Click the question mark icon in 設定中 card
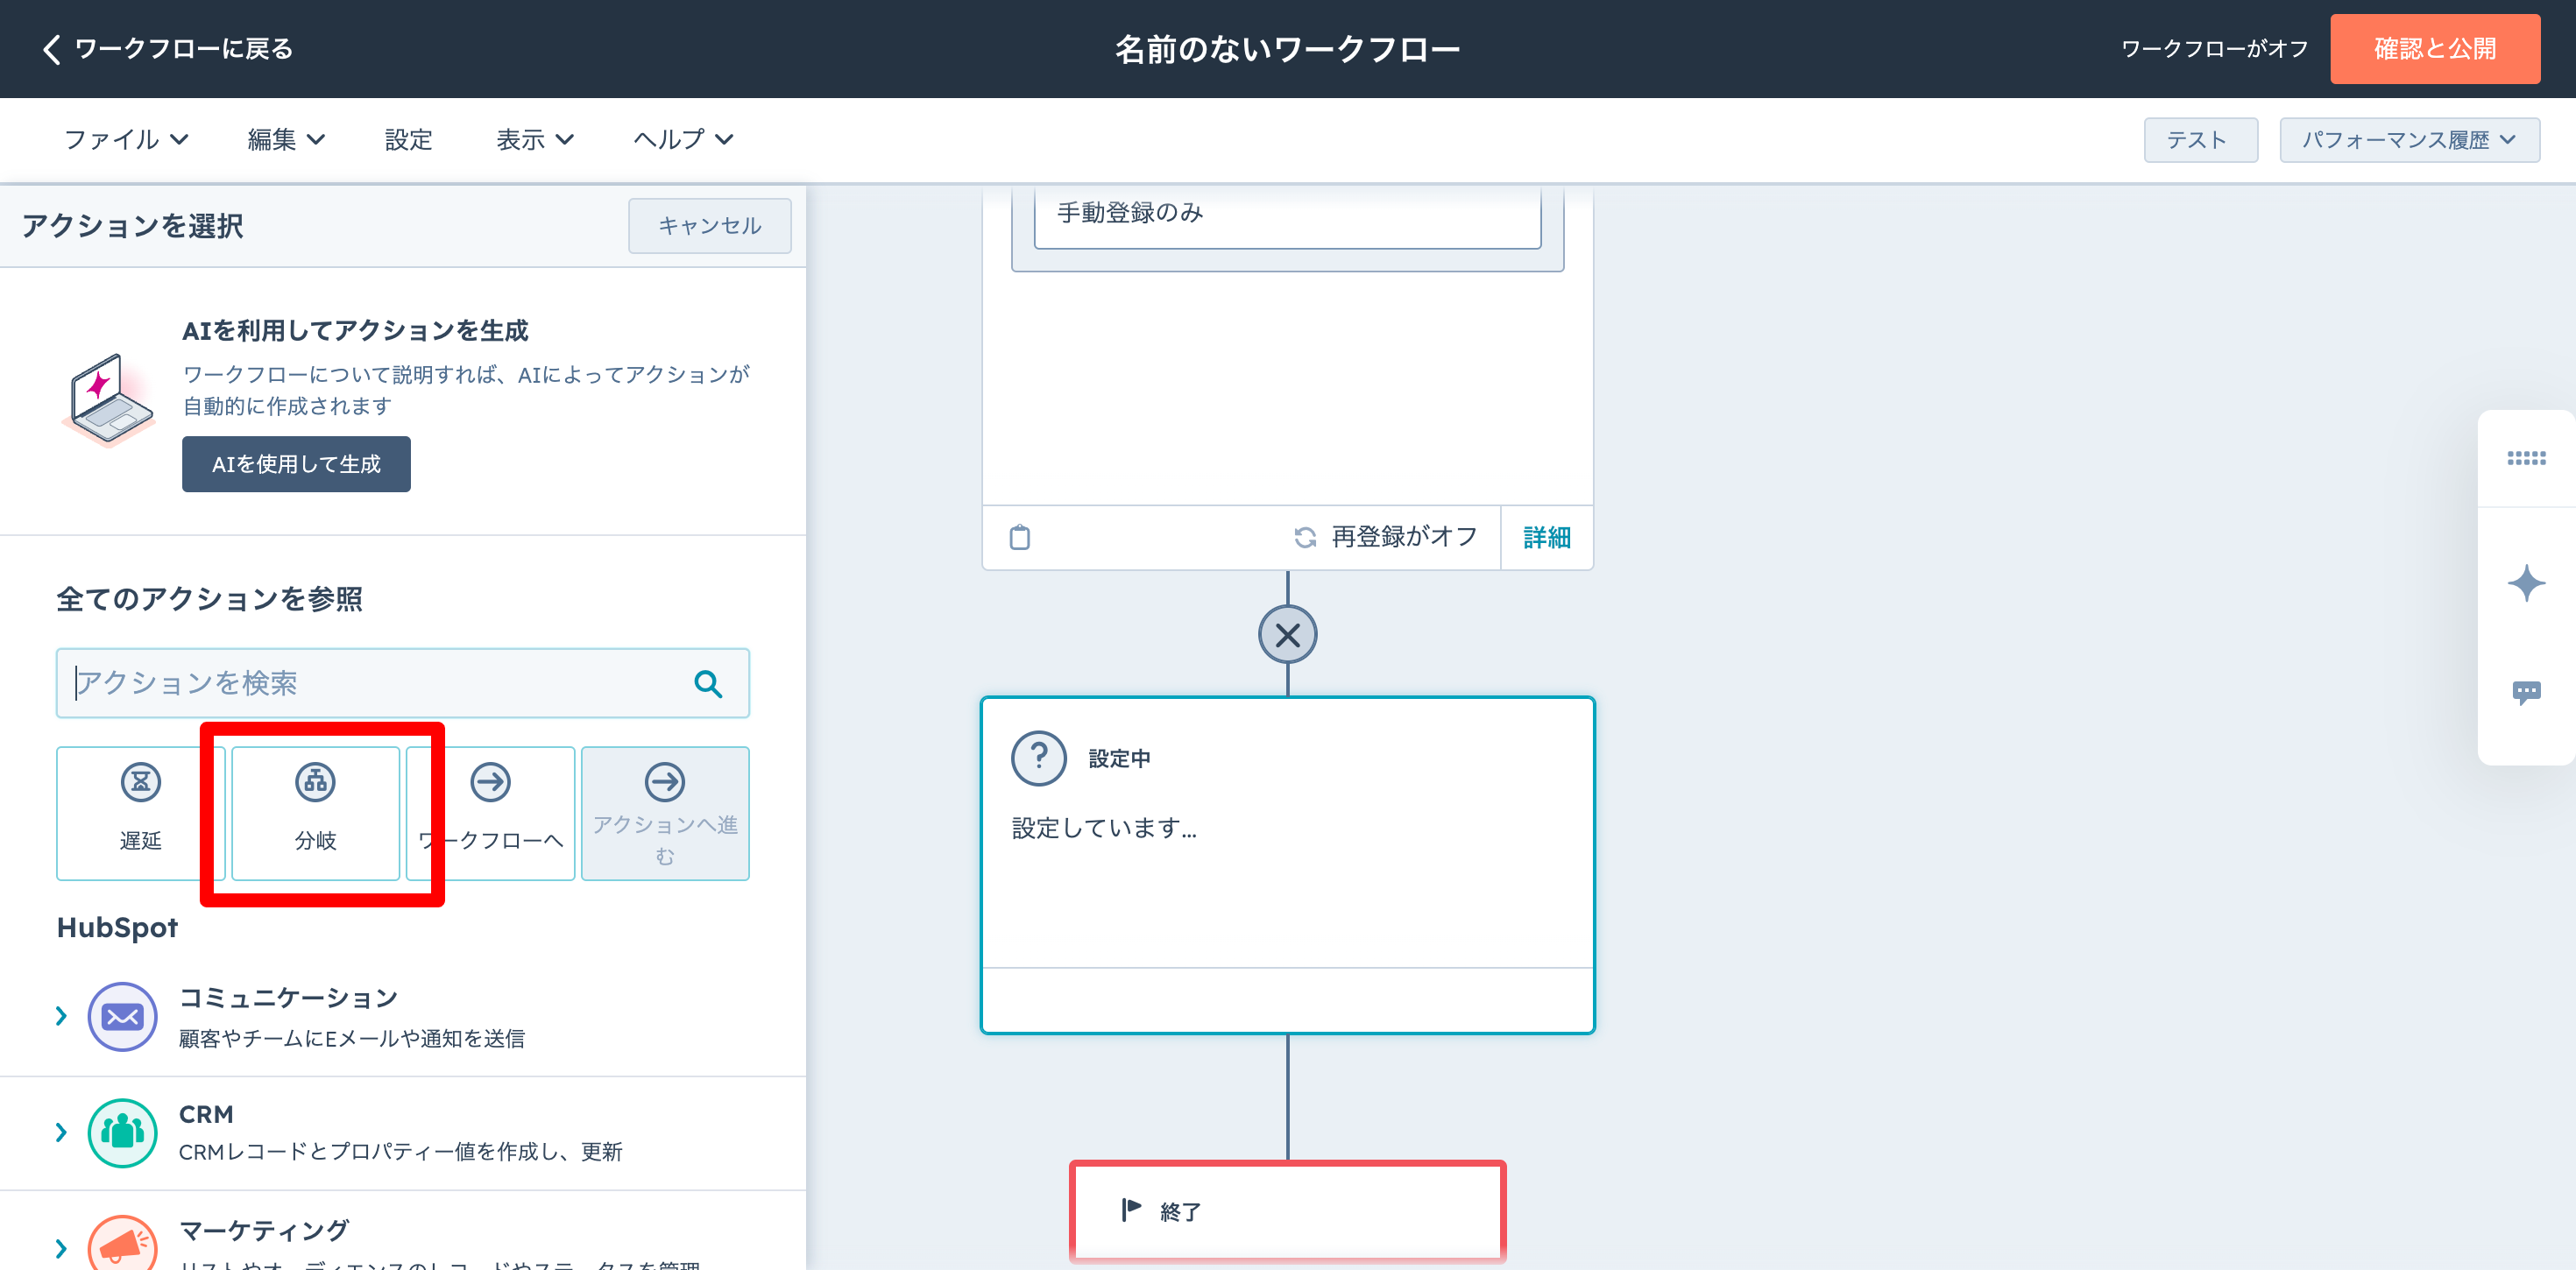2576x1270 pixels. [1039, 758]
